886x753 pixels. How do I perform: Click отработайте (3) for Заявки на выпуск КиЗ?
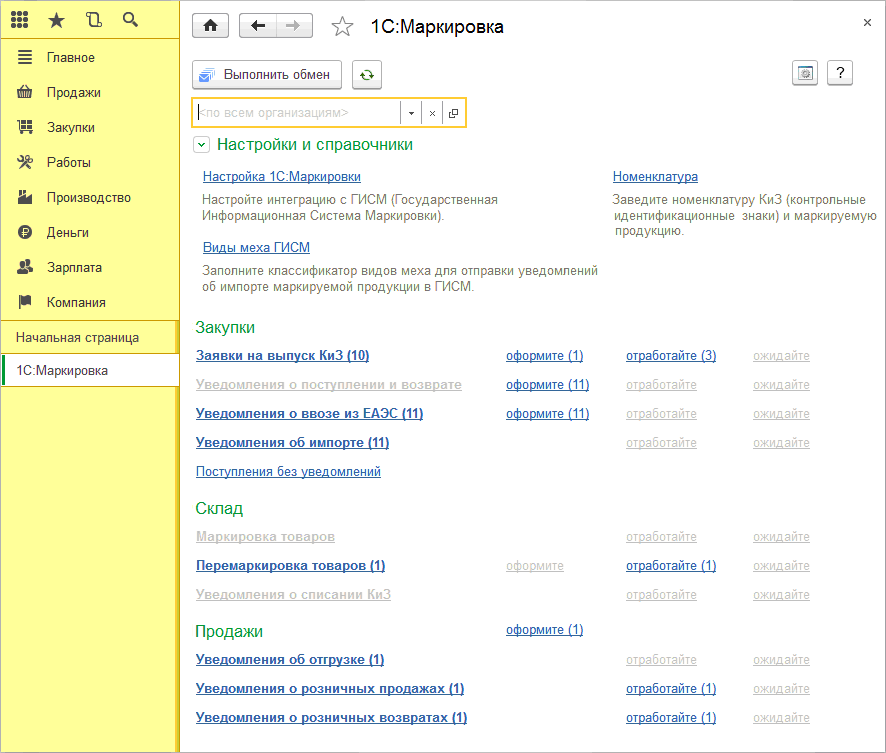click(671, 356)
